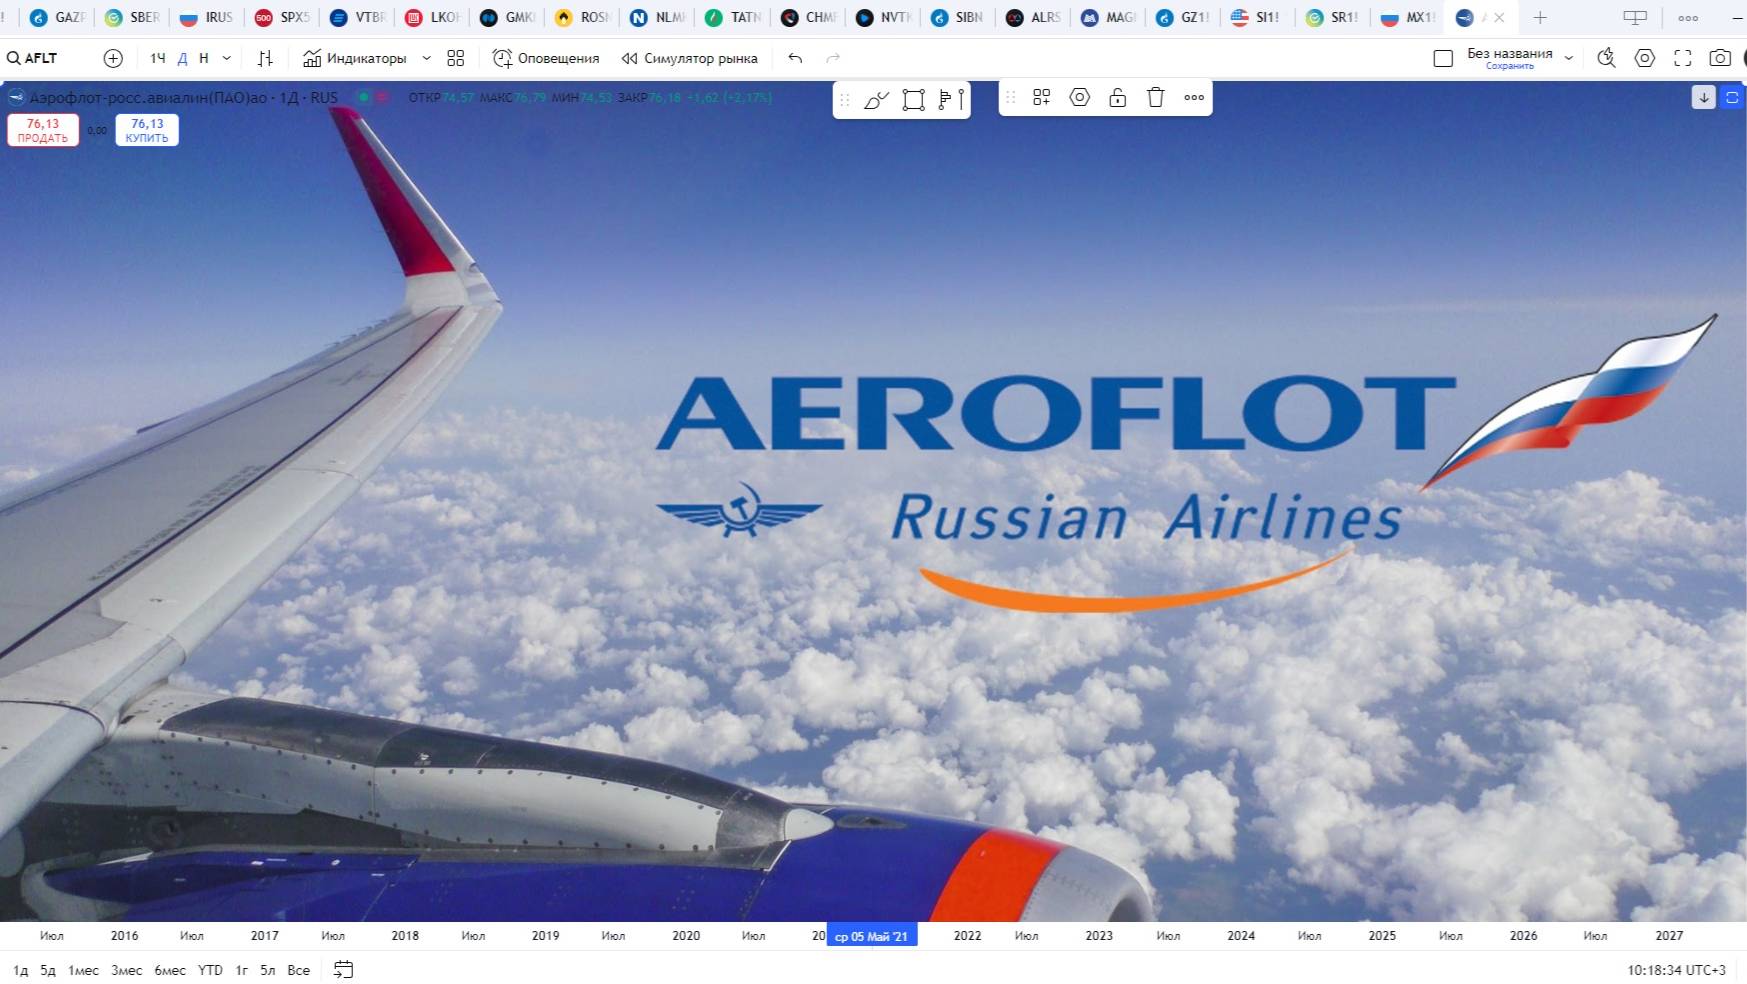Screen dimensions: 1747x984
Task: Open chart settings hexagon in top toolbar
Action: pyautogui.click(x=1644, y=58)
